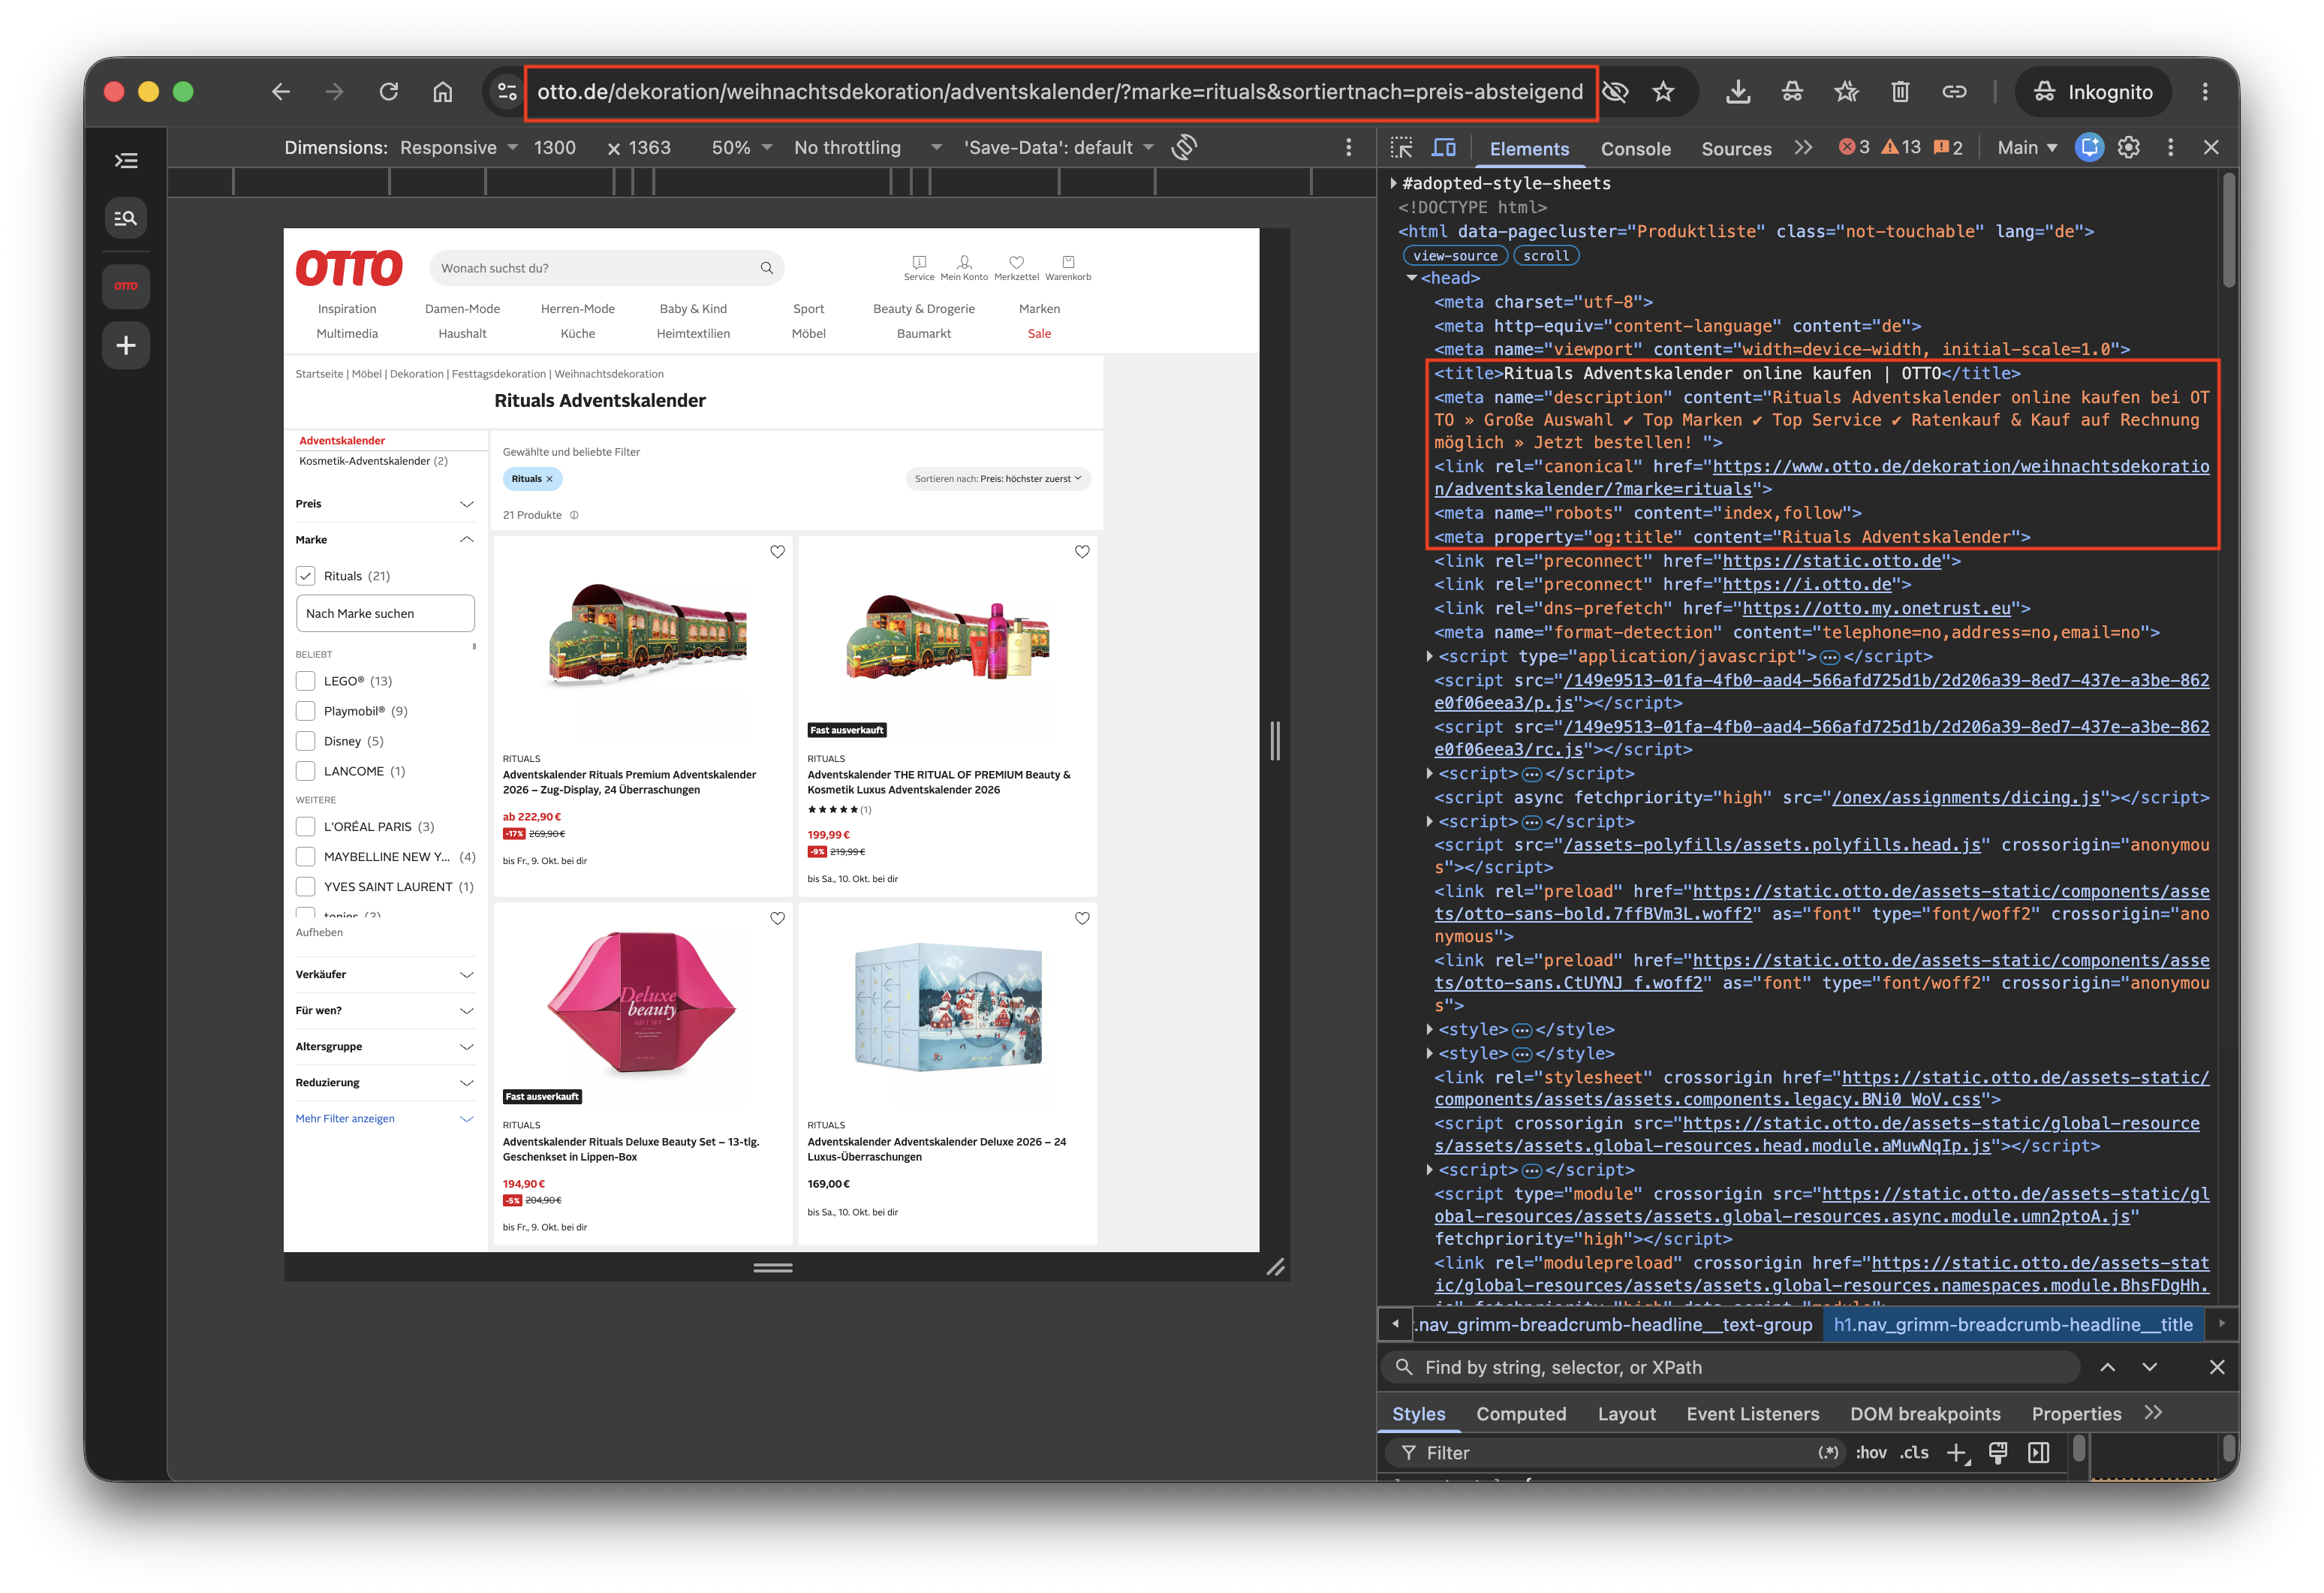Viewport: 2324px width, 1593px height.
Task: Check the LANCOME brand checkbox
Action: click(x=306, y=771)
